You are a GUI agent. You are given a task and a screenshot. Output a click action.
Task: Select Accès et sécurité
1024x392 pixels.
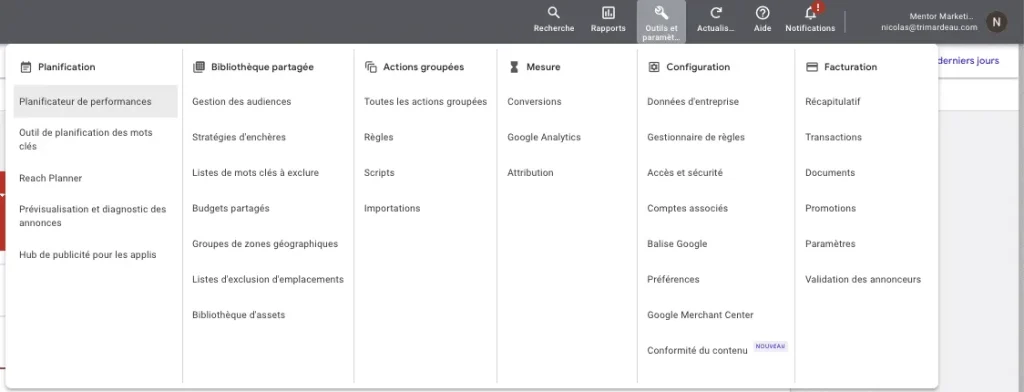[685, 172]
